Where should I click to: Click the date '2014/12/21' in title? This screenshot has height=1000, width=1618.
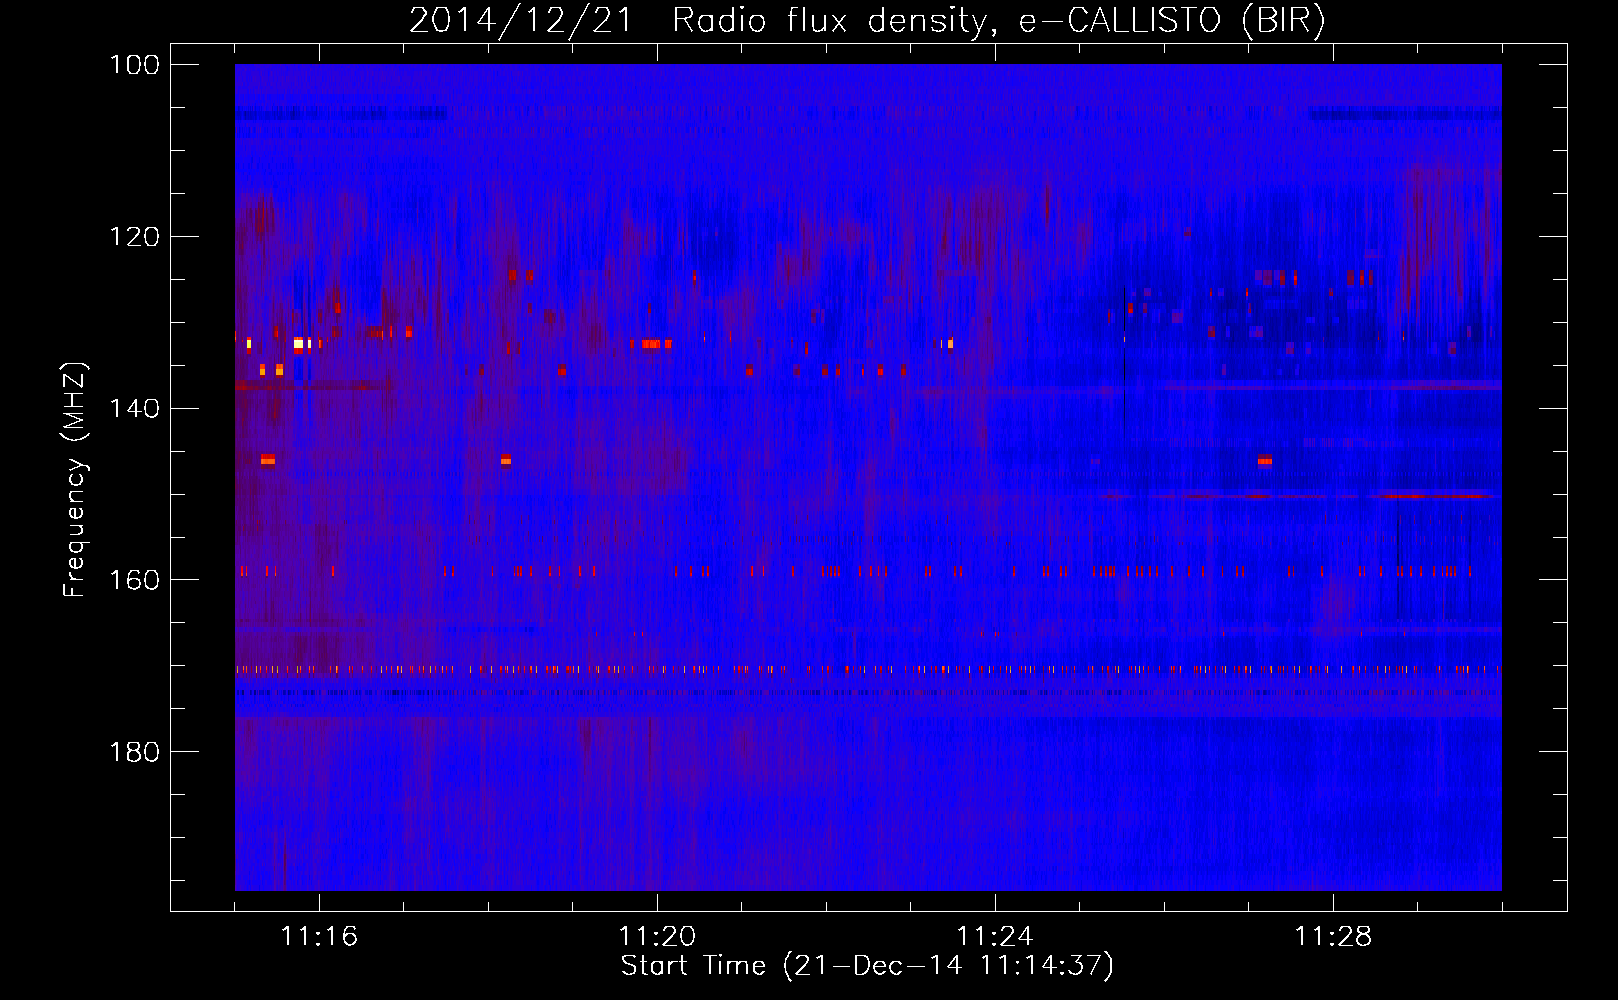[521, 21]
